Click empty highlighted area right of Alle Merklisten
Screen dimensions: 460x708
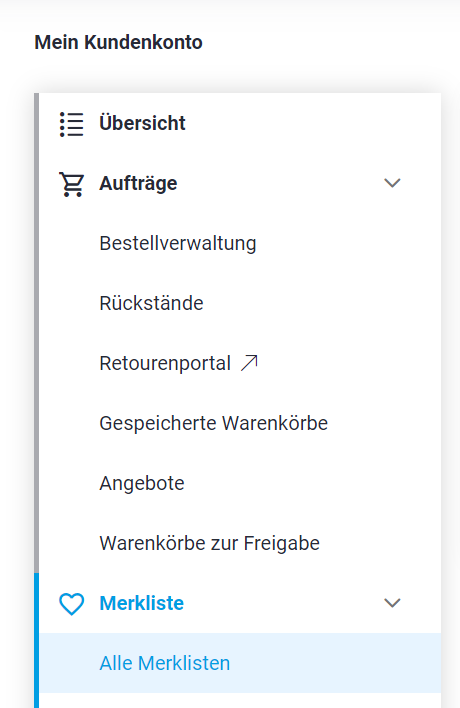click(x=335, y=663)
